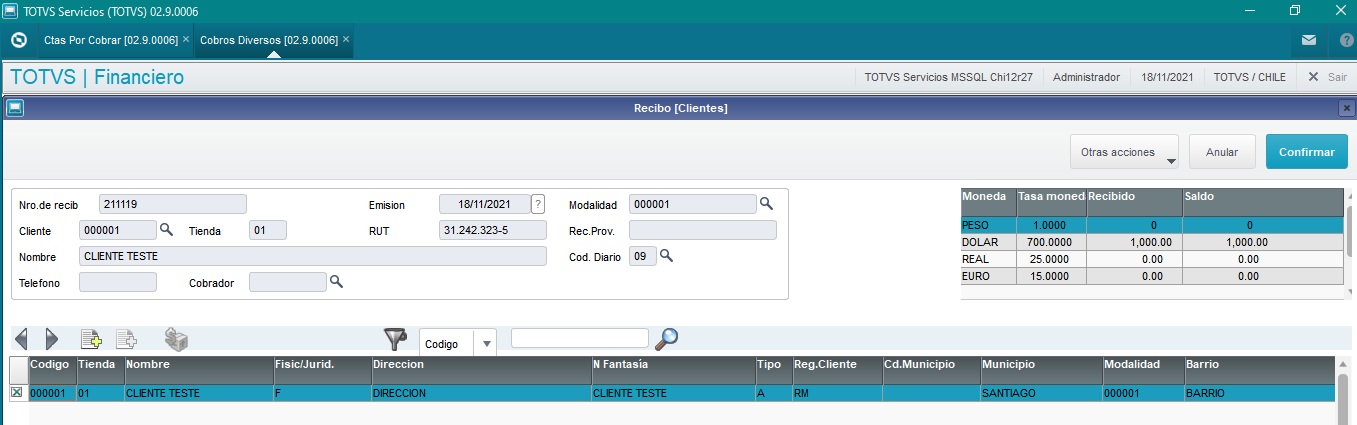
Task: Click the RUT field
Action: pyautogui.click(x=493, y=230)
